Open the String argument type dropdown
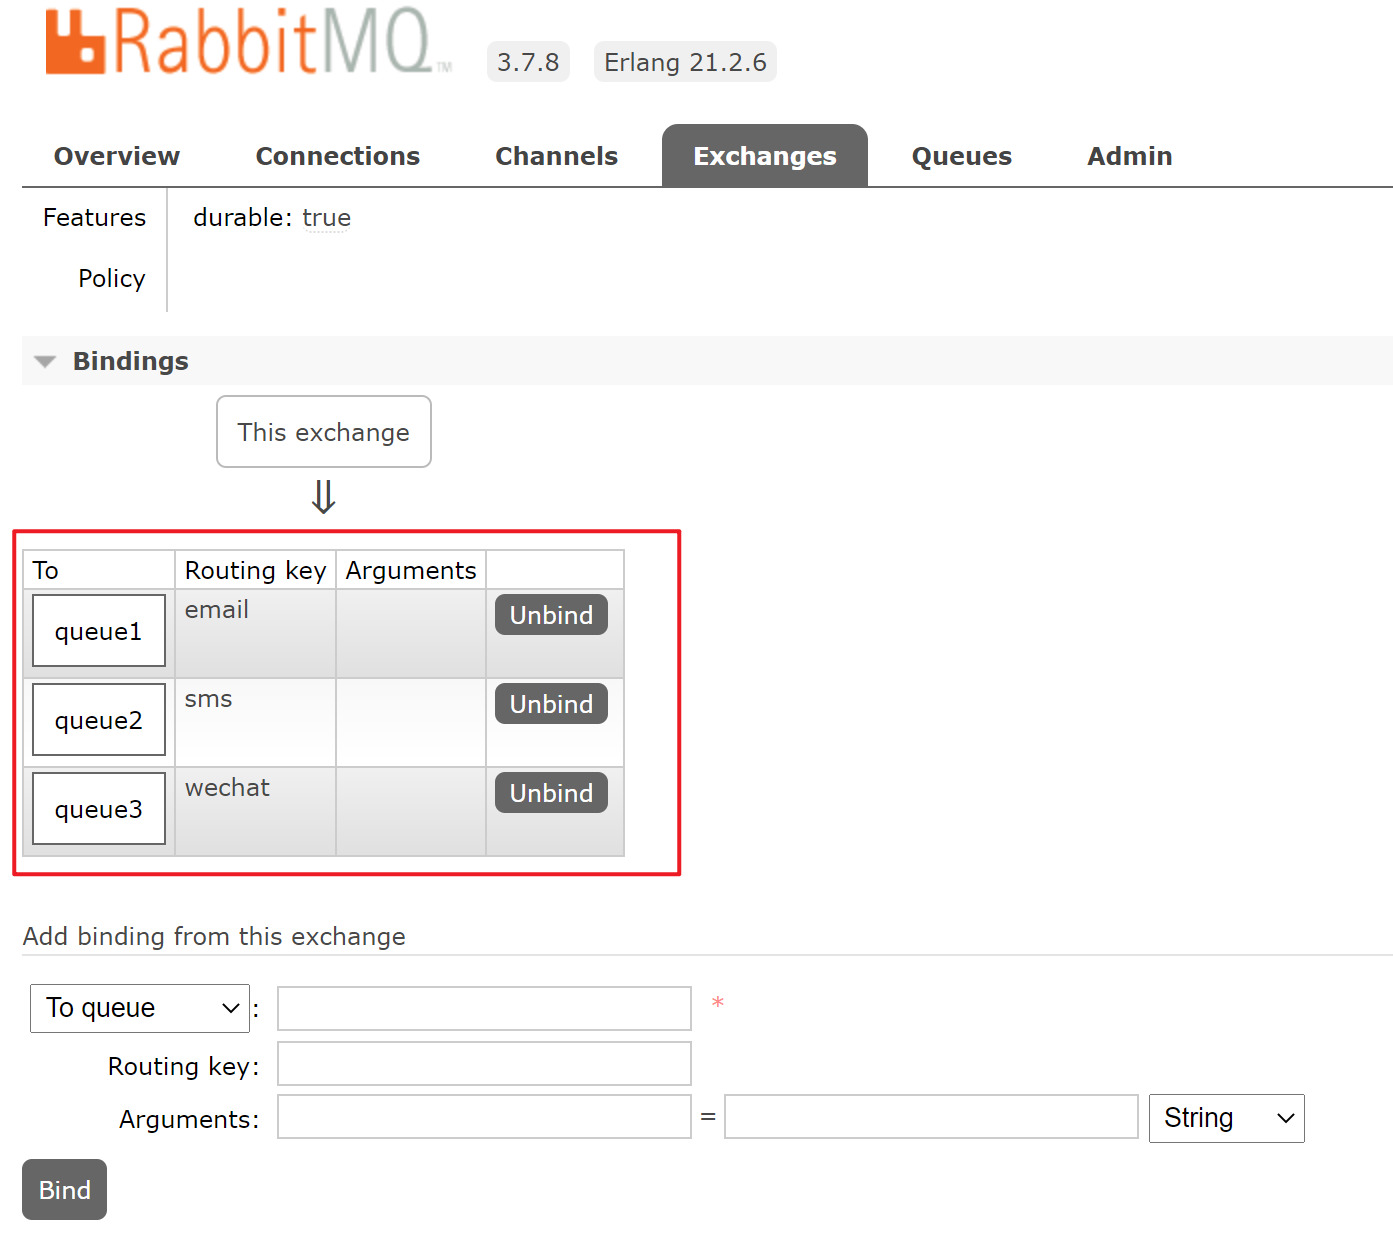 [1226, 1118]
